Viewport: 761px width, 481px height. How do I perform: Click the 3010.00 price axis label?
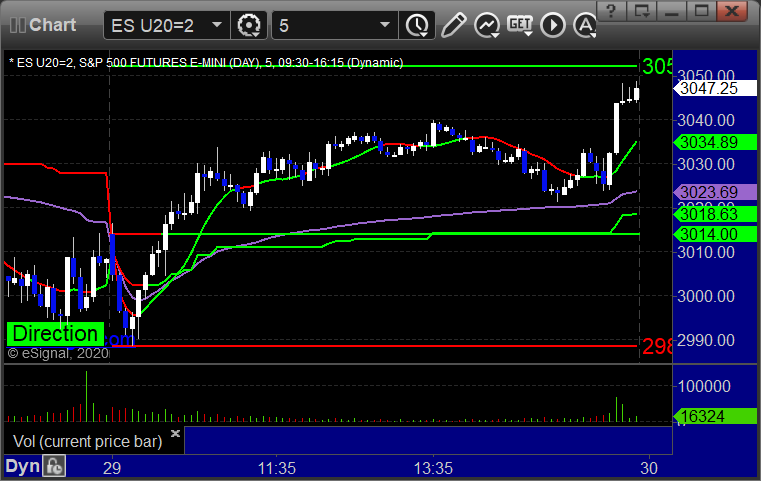coord(706,252)
